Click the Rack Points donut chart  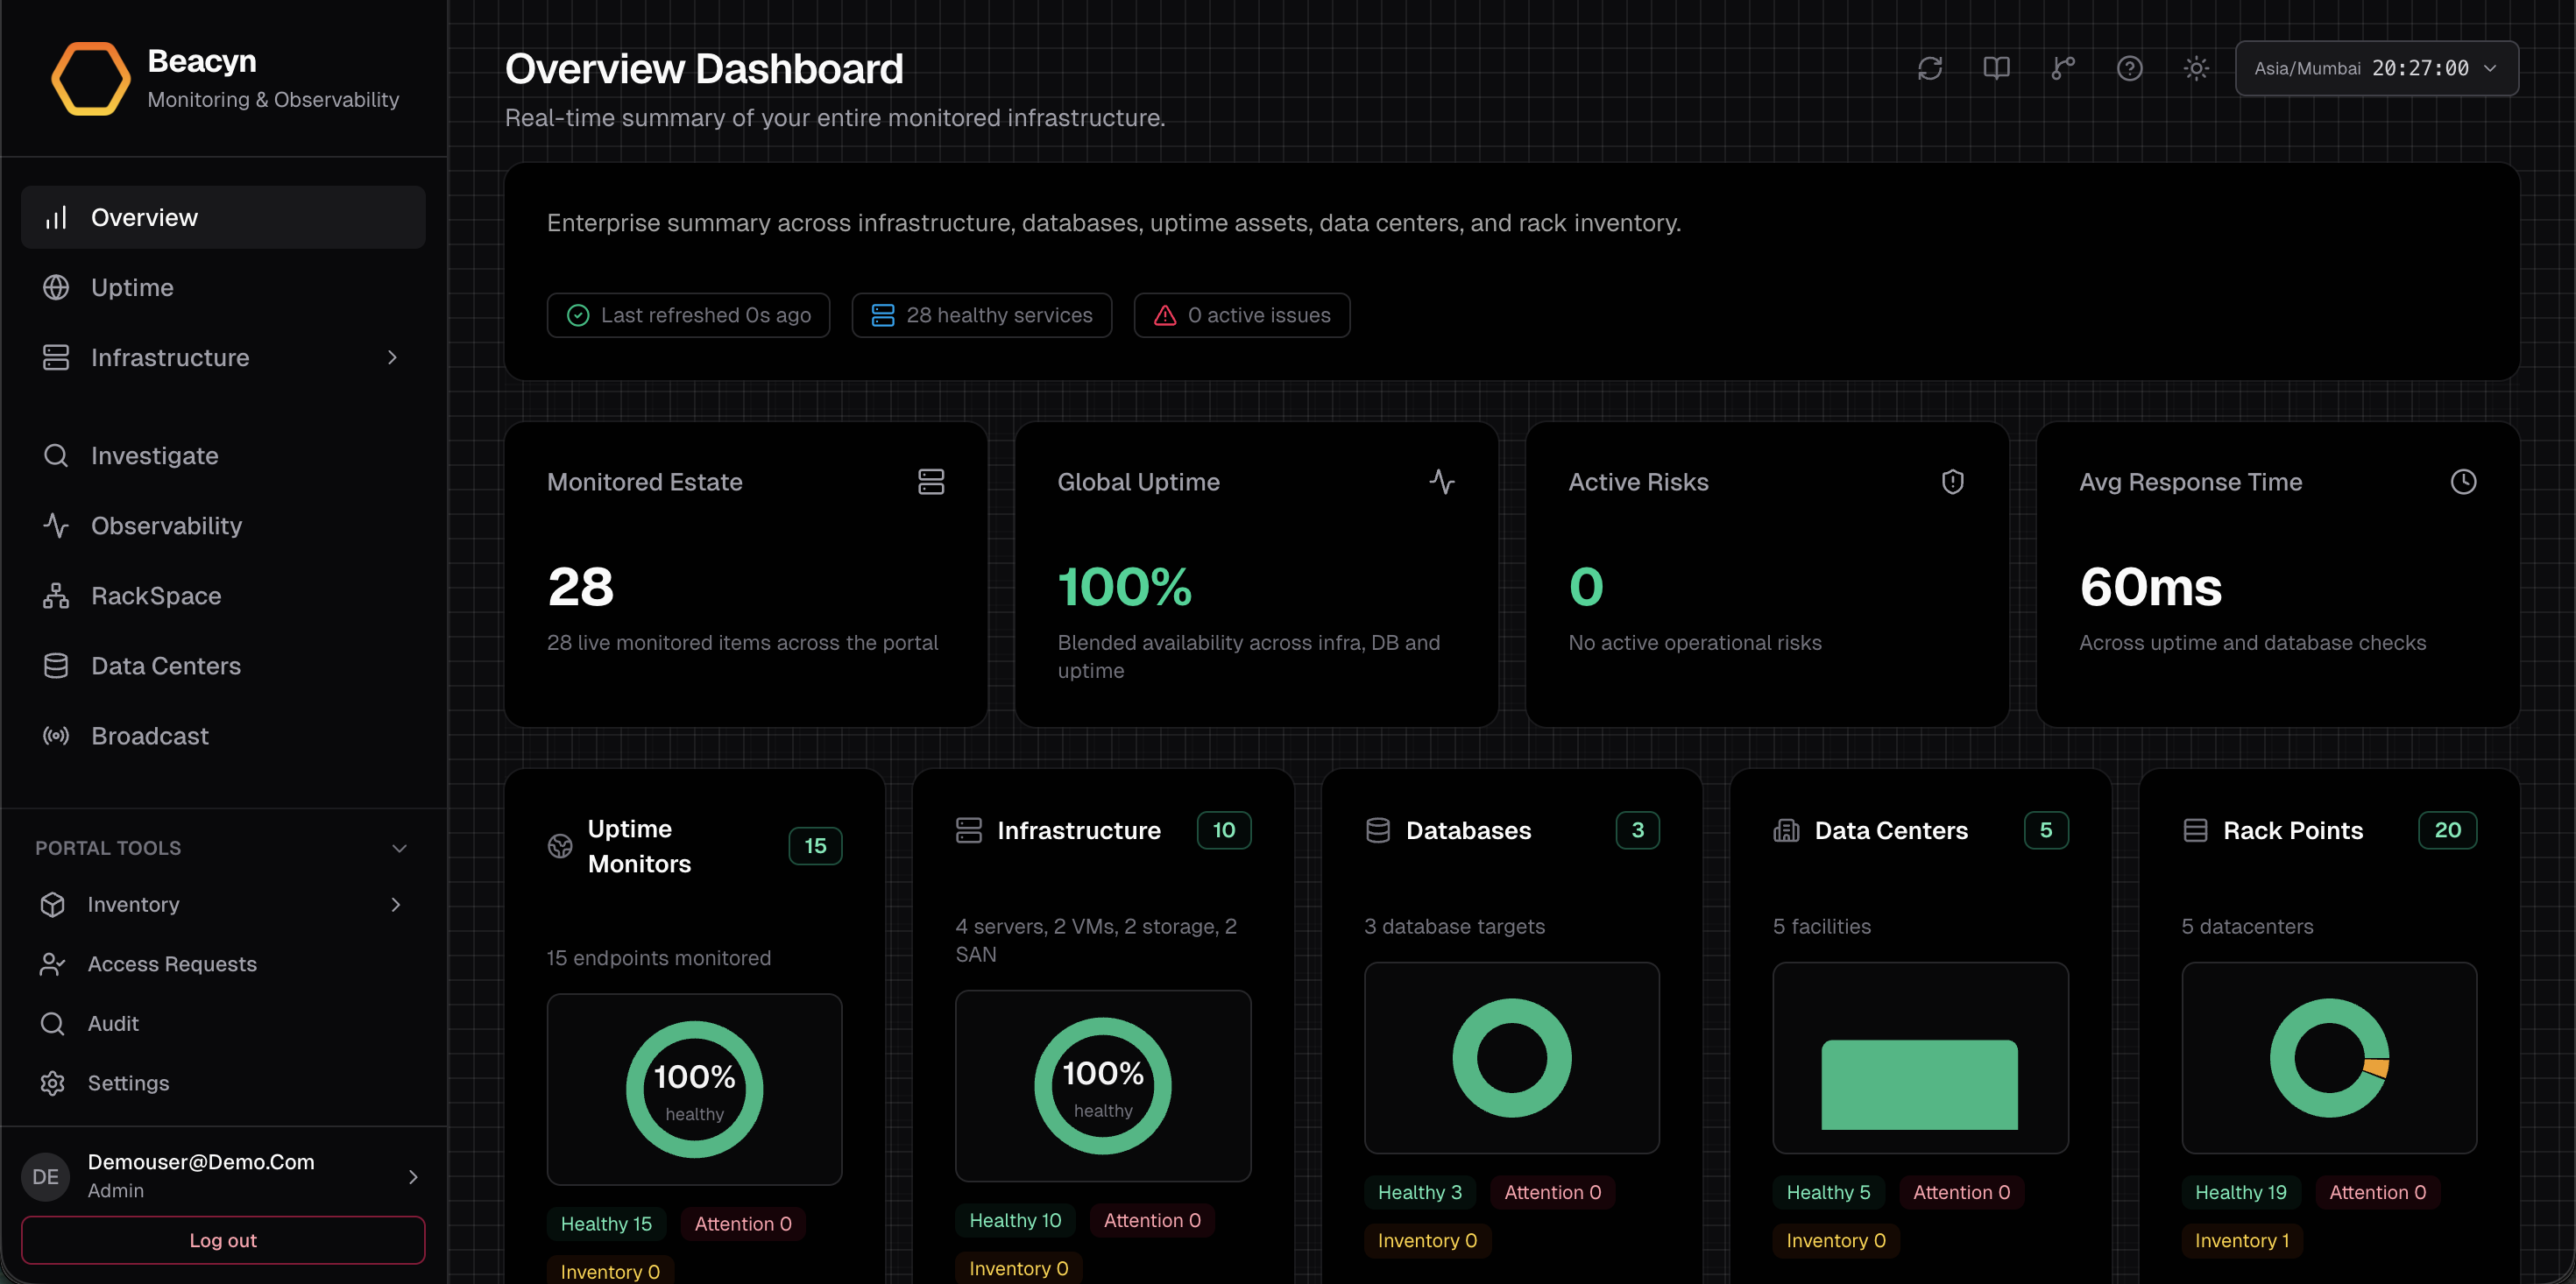coord(2329,1058)
